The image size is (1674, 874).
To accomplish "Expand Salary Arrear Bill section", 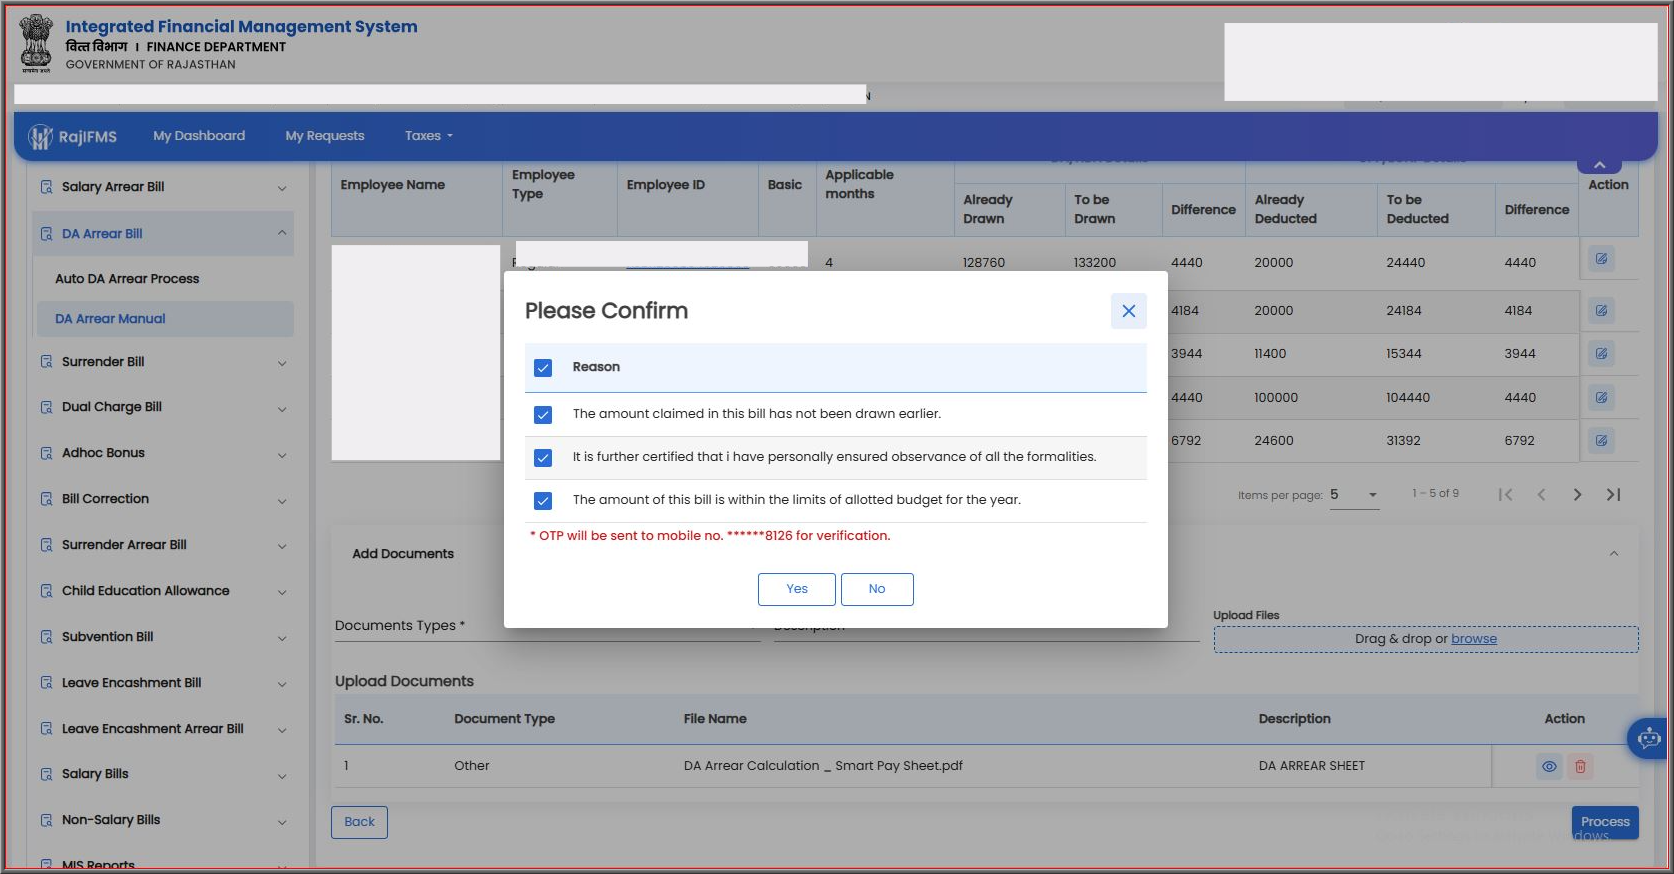I will tap(163, 187).
